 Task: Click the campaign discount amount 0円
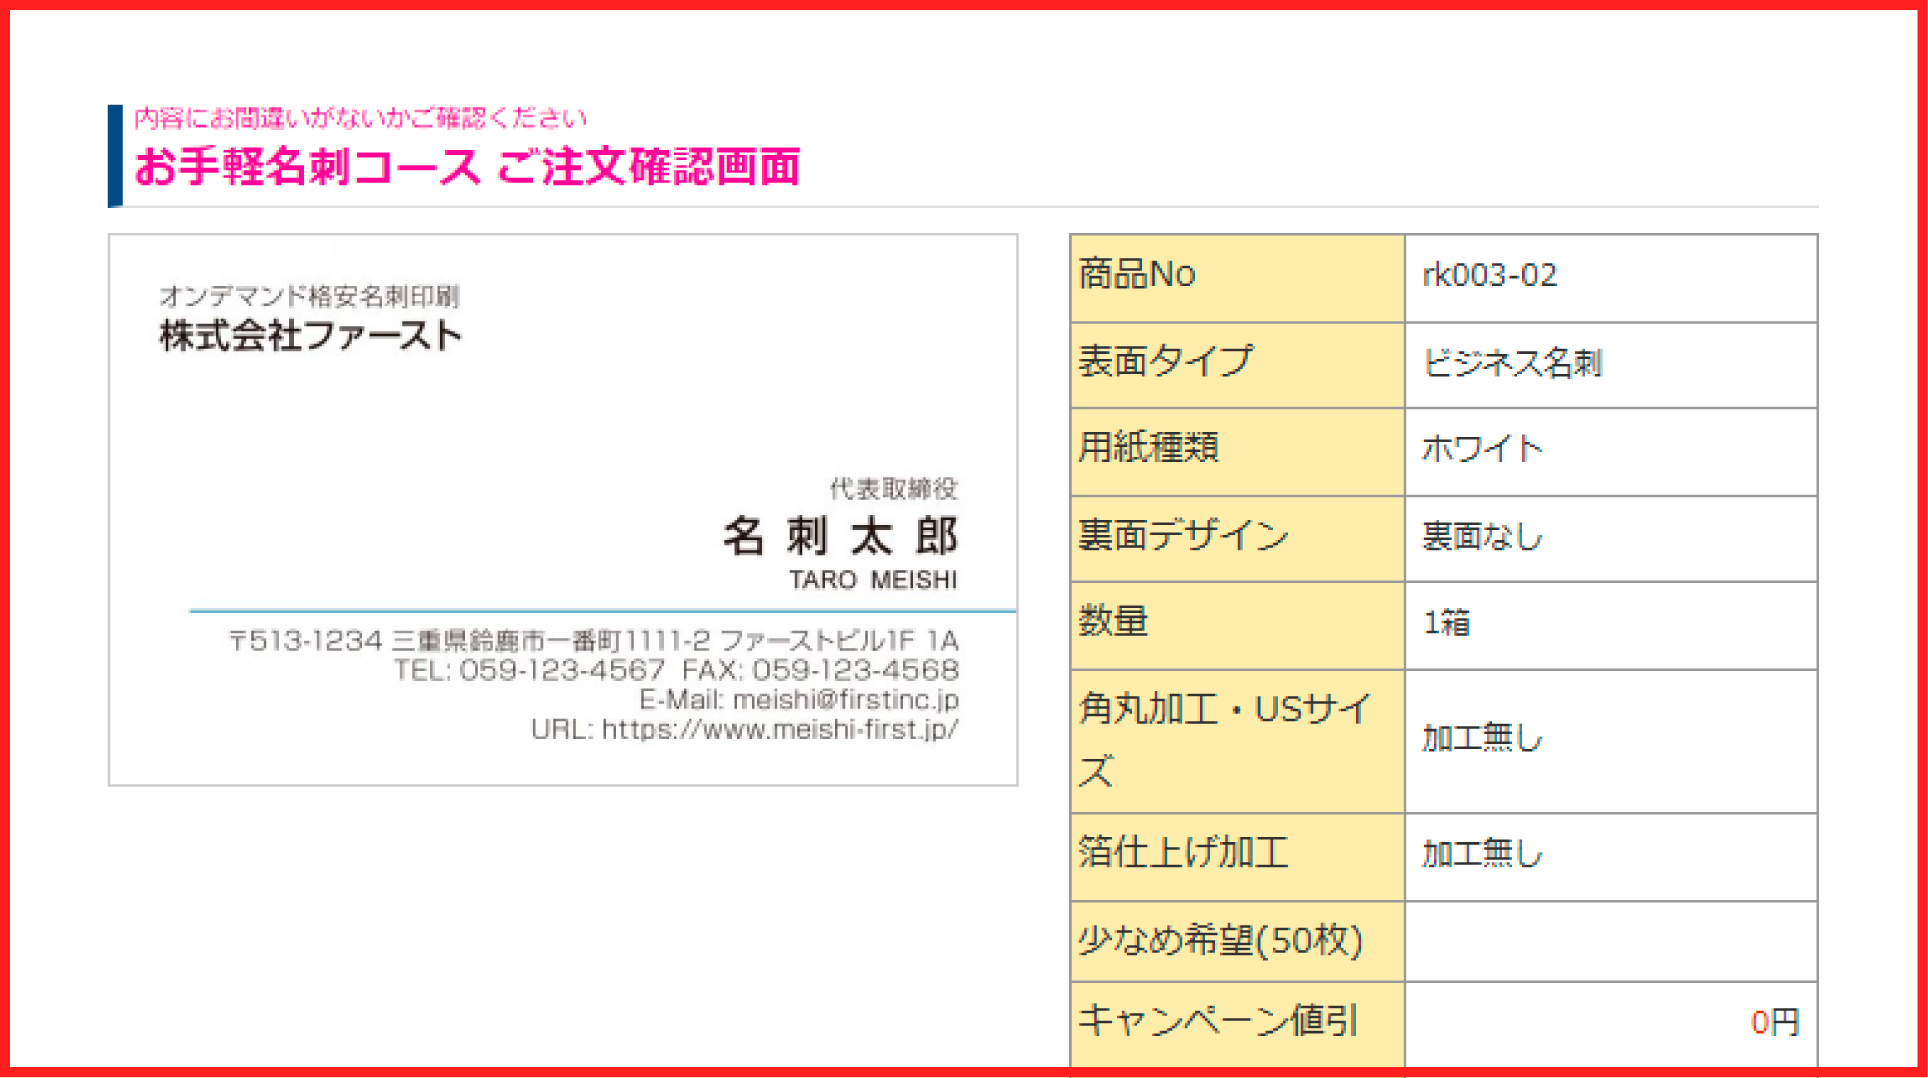[1774, 1022]
